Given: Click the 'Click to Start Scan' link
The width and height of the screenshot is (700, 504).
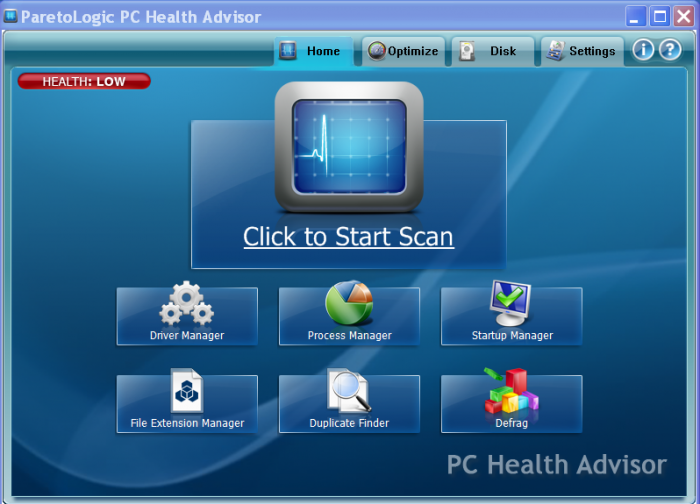Looking at the screenshot, I should pos(349,237).
